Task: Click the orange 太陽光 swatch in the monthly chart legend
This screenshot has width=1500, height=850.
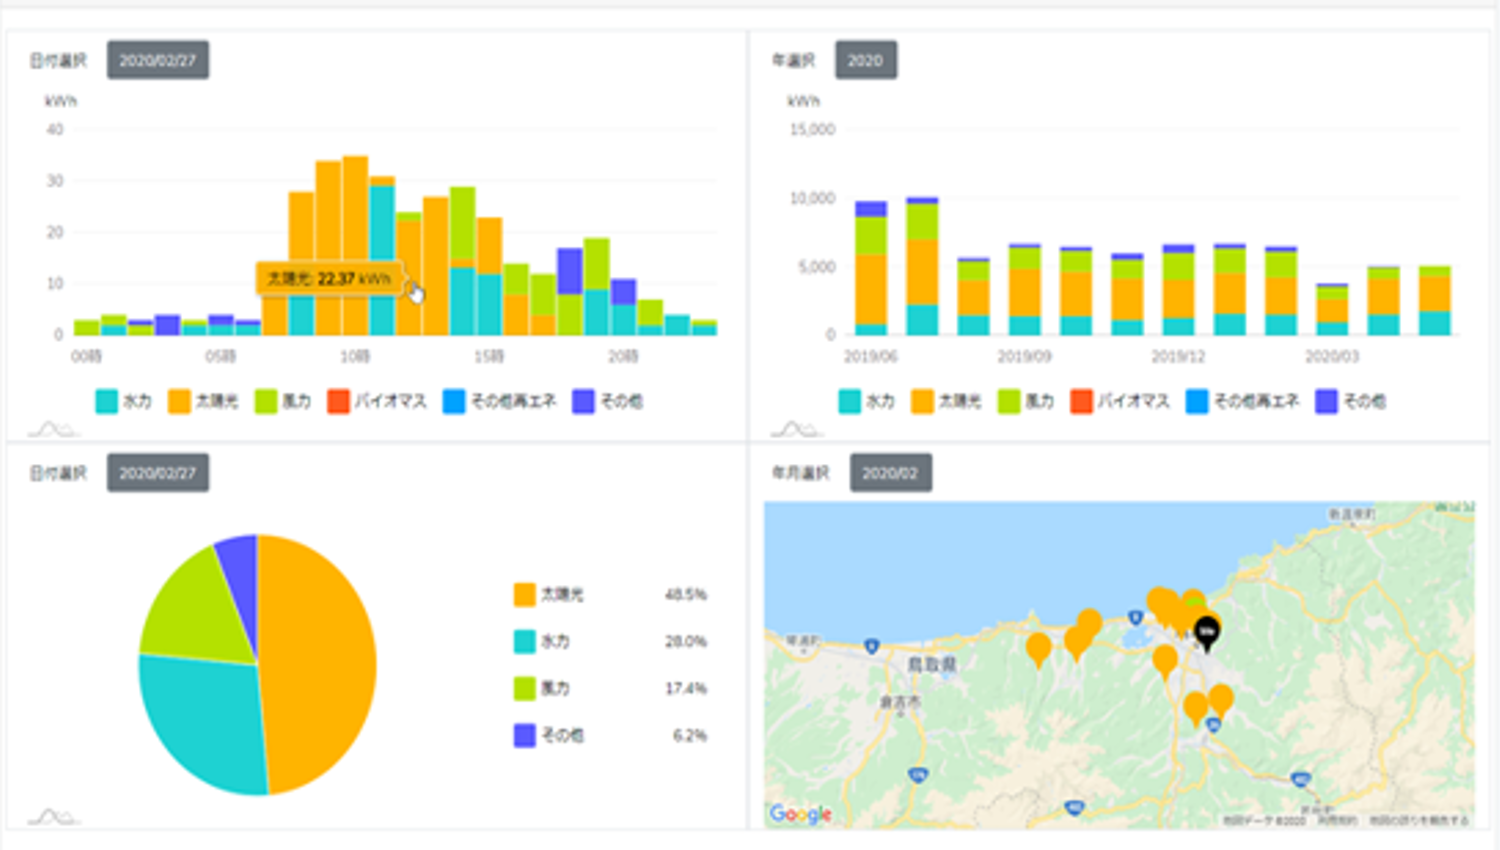Action: coord(922,401)
